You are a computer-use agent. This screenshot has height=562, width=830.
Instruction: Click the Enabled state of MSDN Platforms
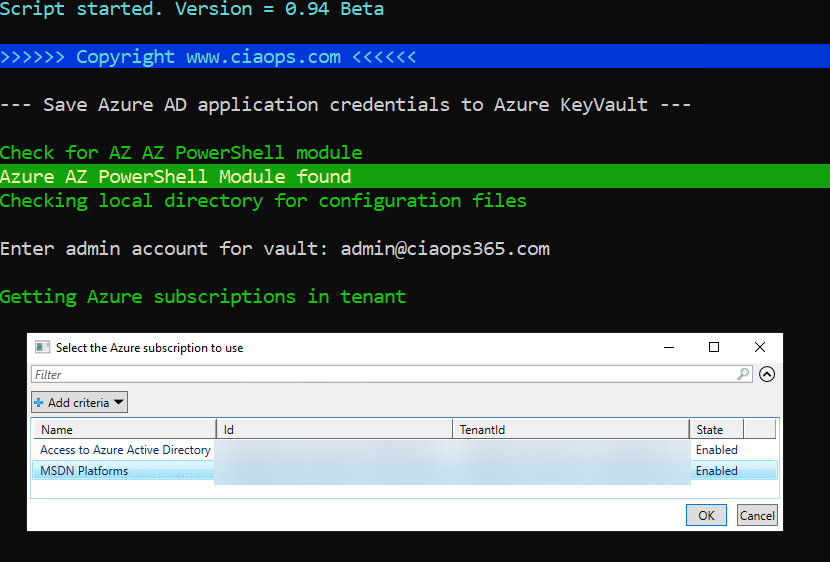click(x=716, y=471)
